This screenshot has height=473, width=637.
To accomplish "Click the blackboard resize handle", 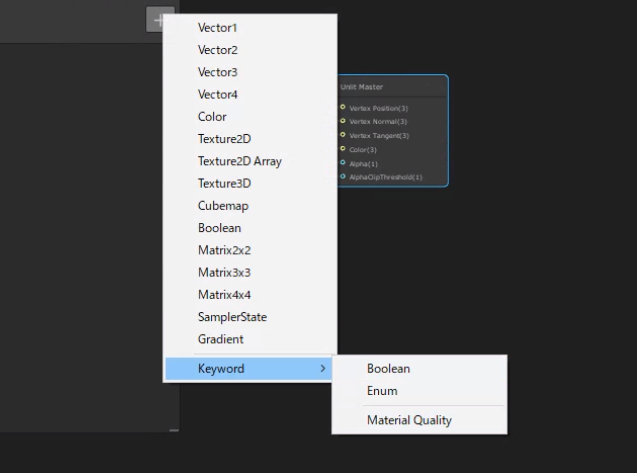I will tap(174, 430).
